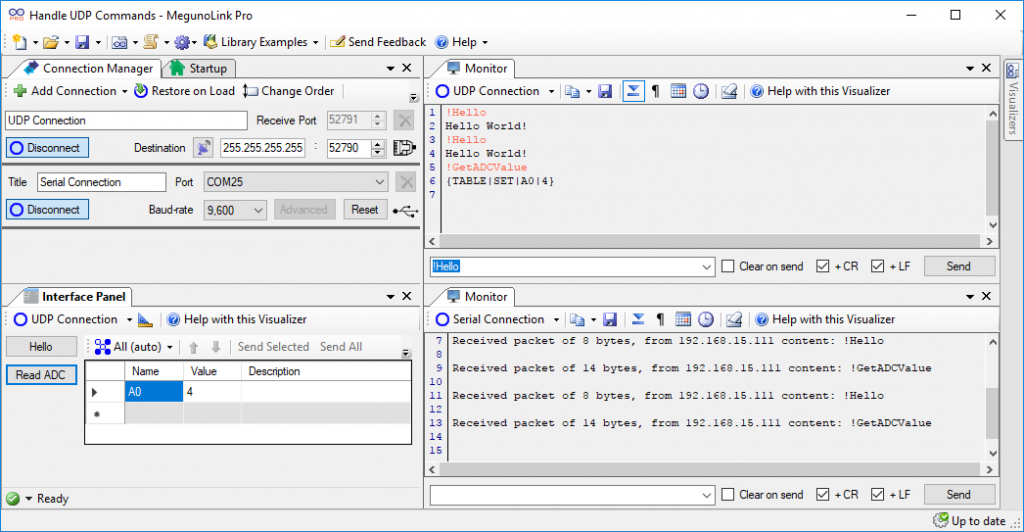The height and width of the screenshot is (532, 1024).
Task: Switch to the Startup tab
Action: click(199, 69)
